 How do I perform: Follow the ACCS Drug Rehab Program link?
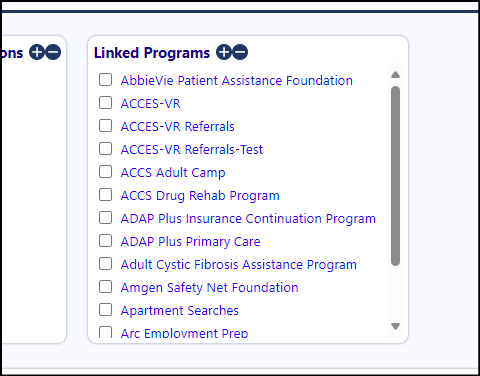(x=200, y=196)
